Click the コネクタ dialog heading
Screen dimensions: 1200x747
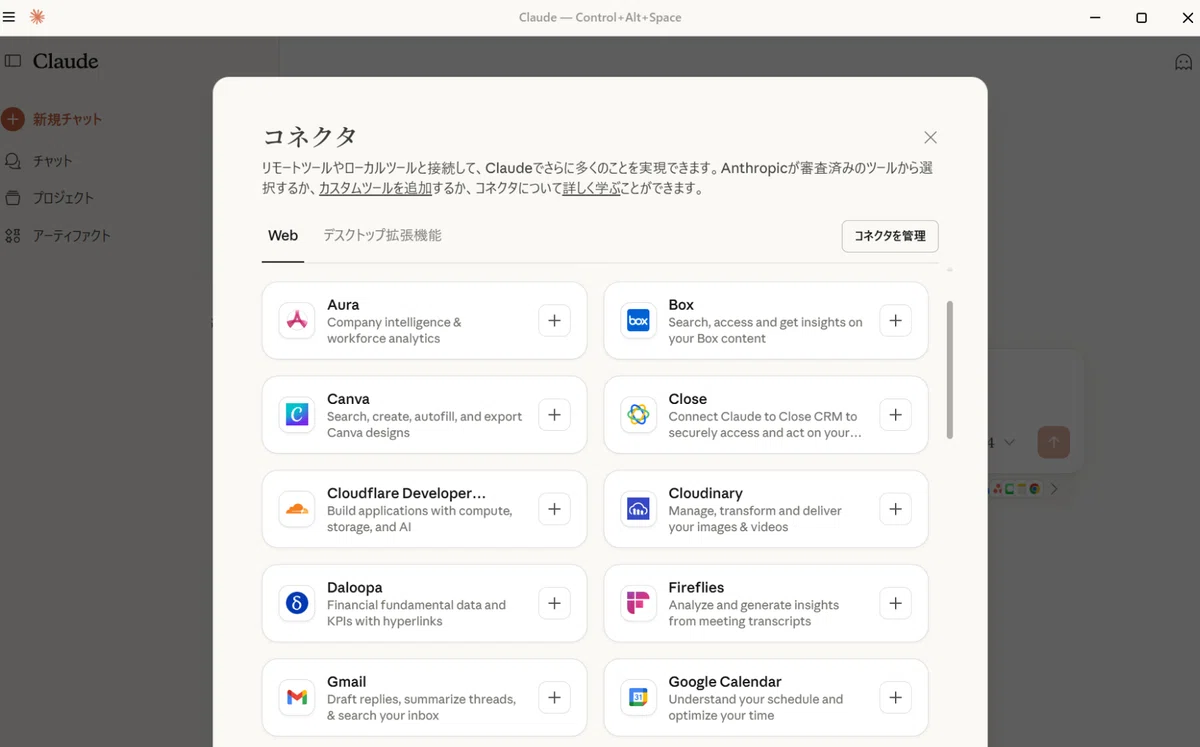coord(309,137)
